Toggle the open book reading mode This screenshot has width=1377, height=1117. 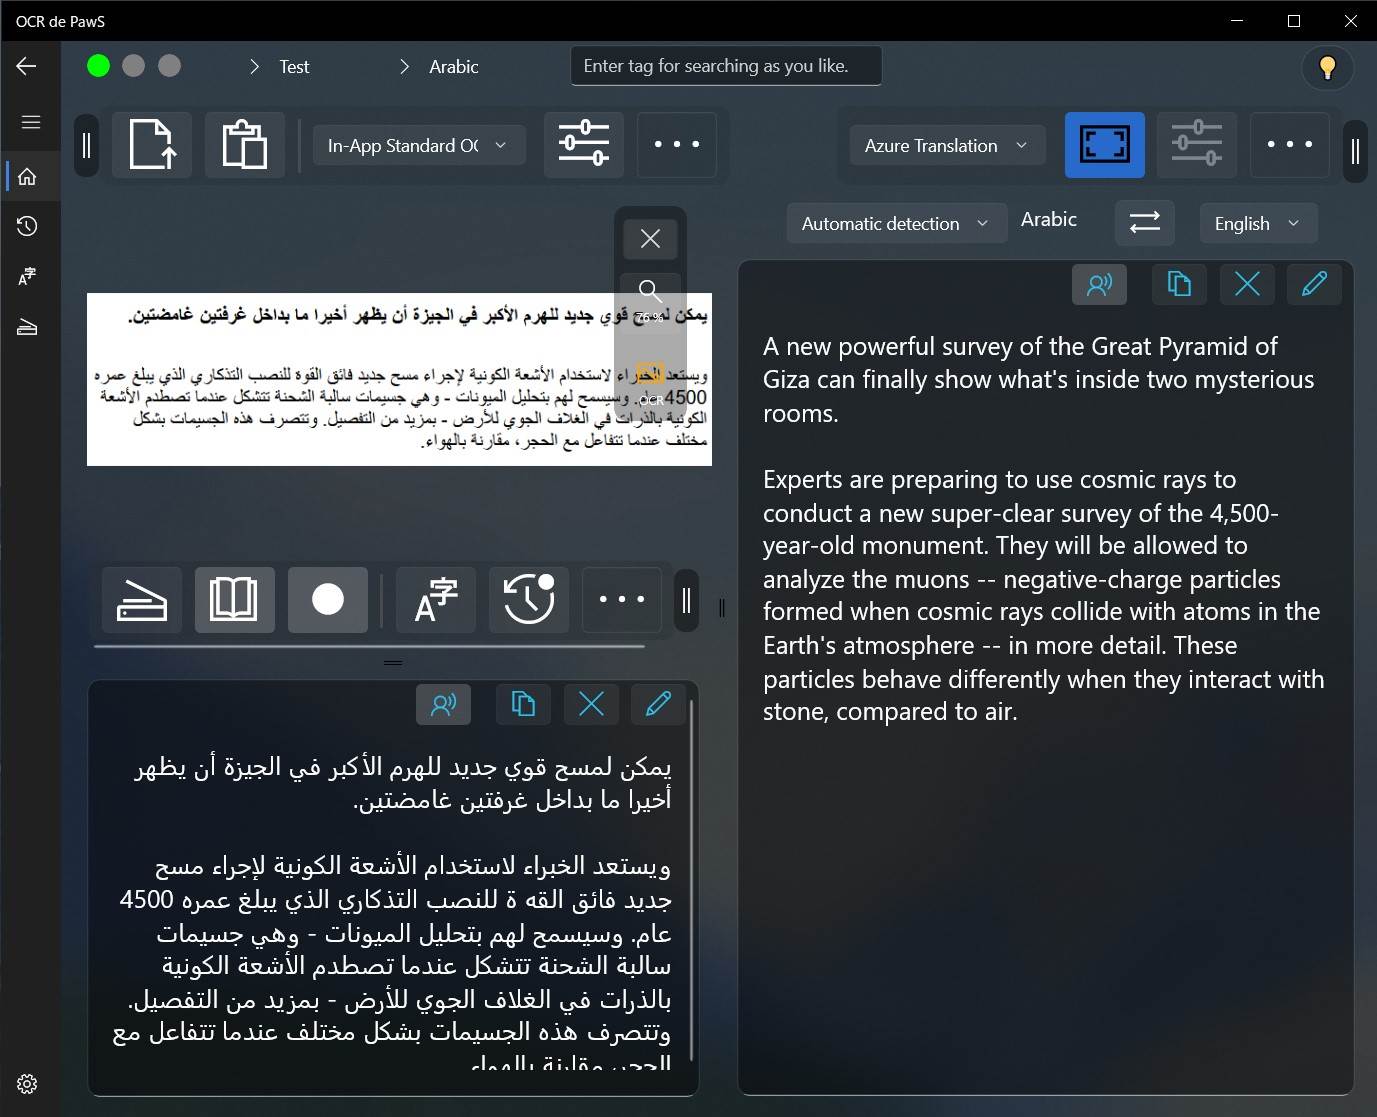coord(234,600)
